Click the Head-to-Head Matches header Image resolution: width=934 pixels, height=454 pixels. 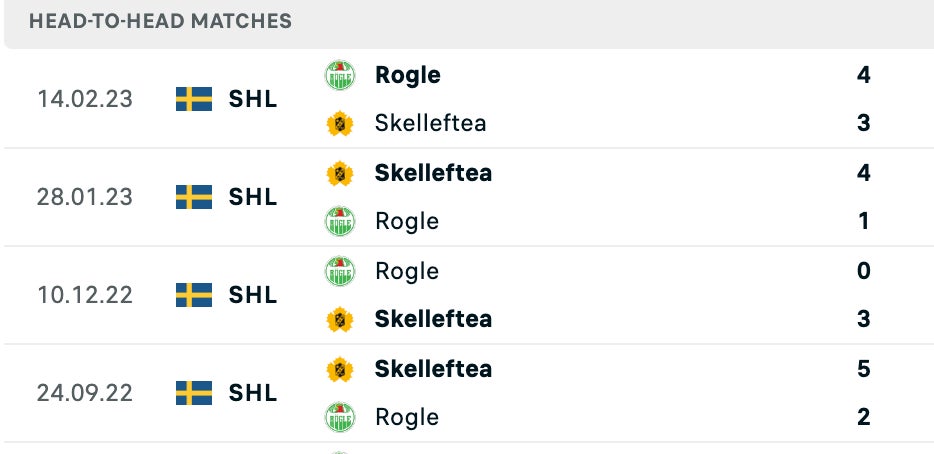(161, 21)
